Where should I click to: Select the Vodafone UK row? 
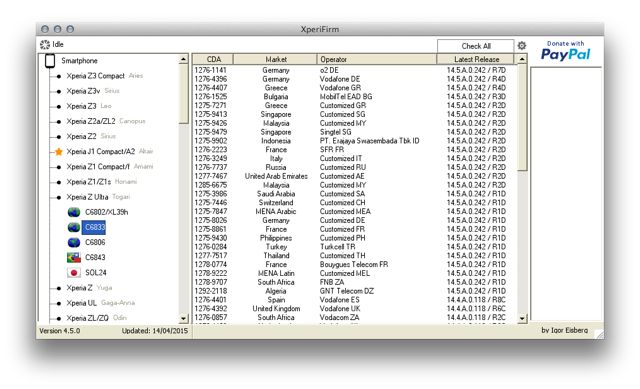tap(354, 309)
